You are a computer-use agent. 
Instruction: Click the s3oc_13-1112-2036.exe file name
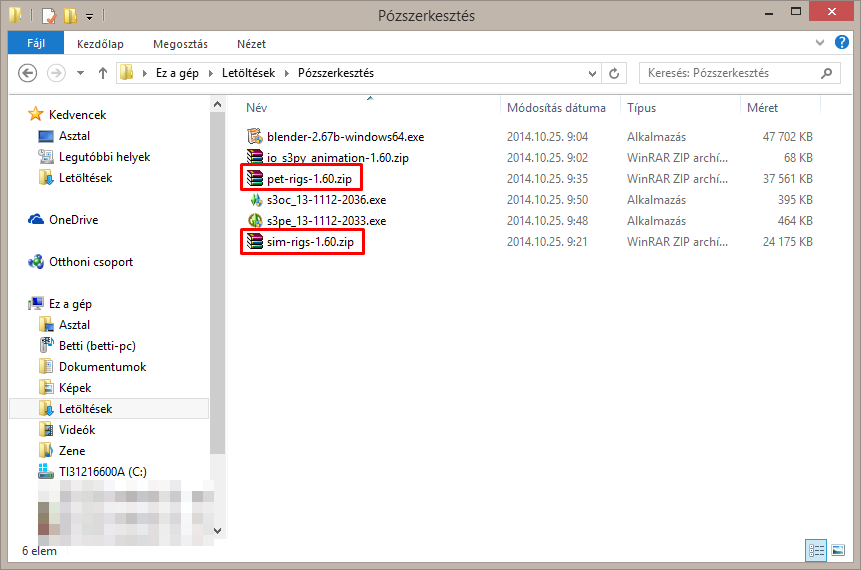point(326,200)
